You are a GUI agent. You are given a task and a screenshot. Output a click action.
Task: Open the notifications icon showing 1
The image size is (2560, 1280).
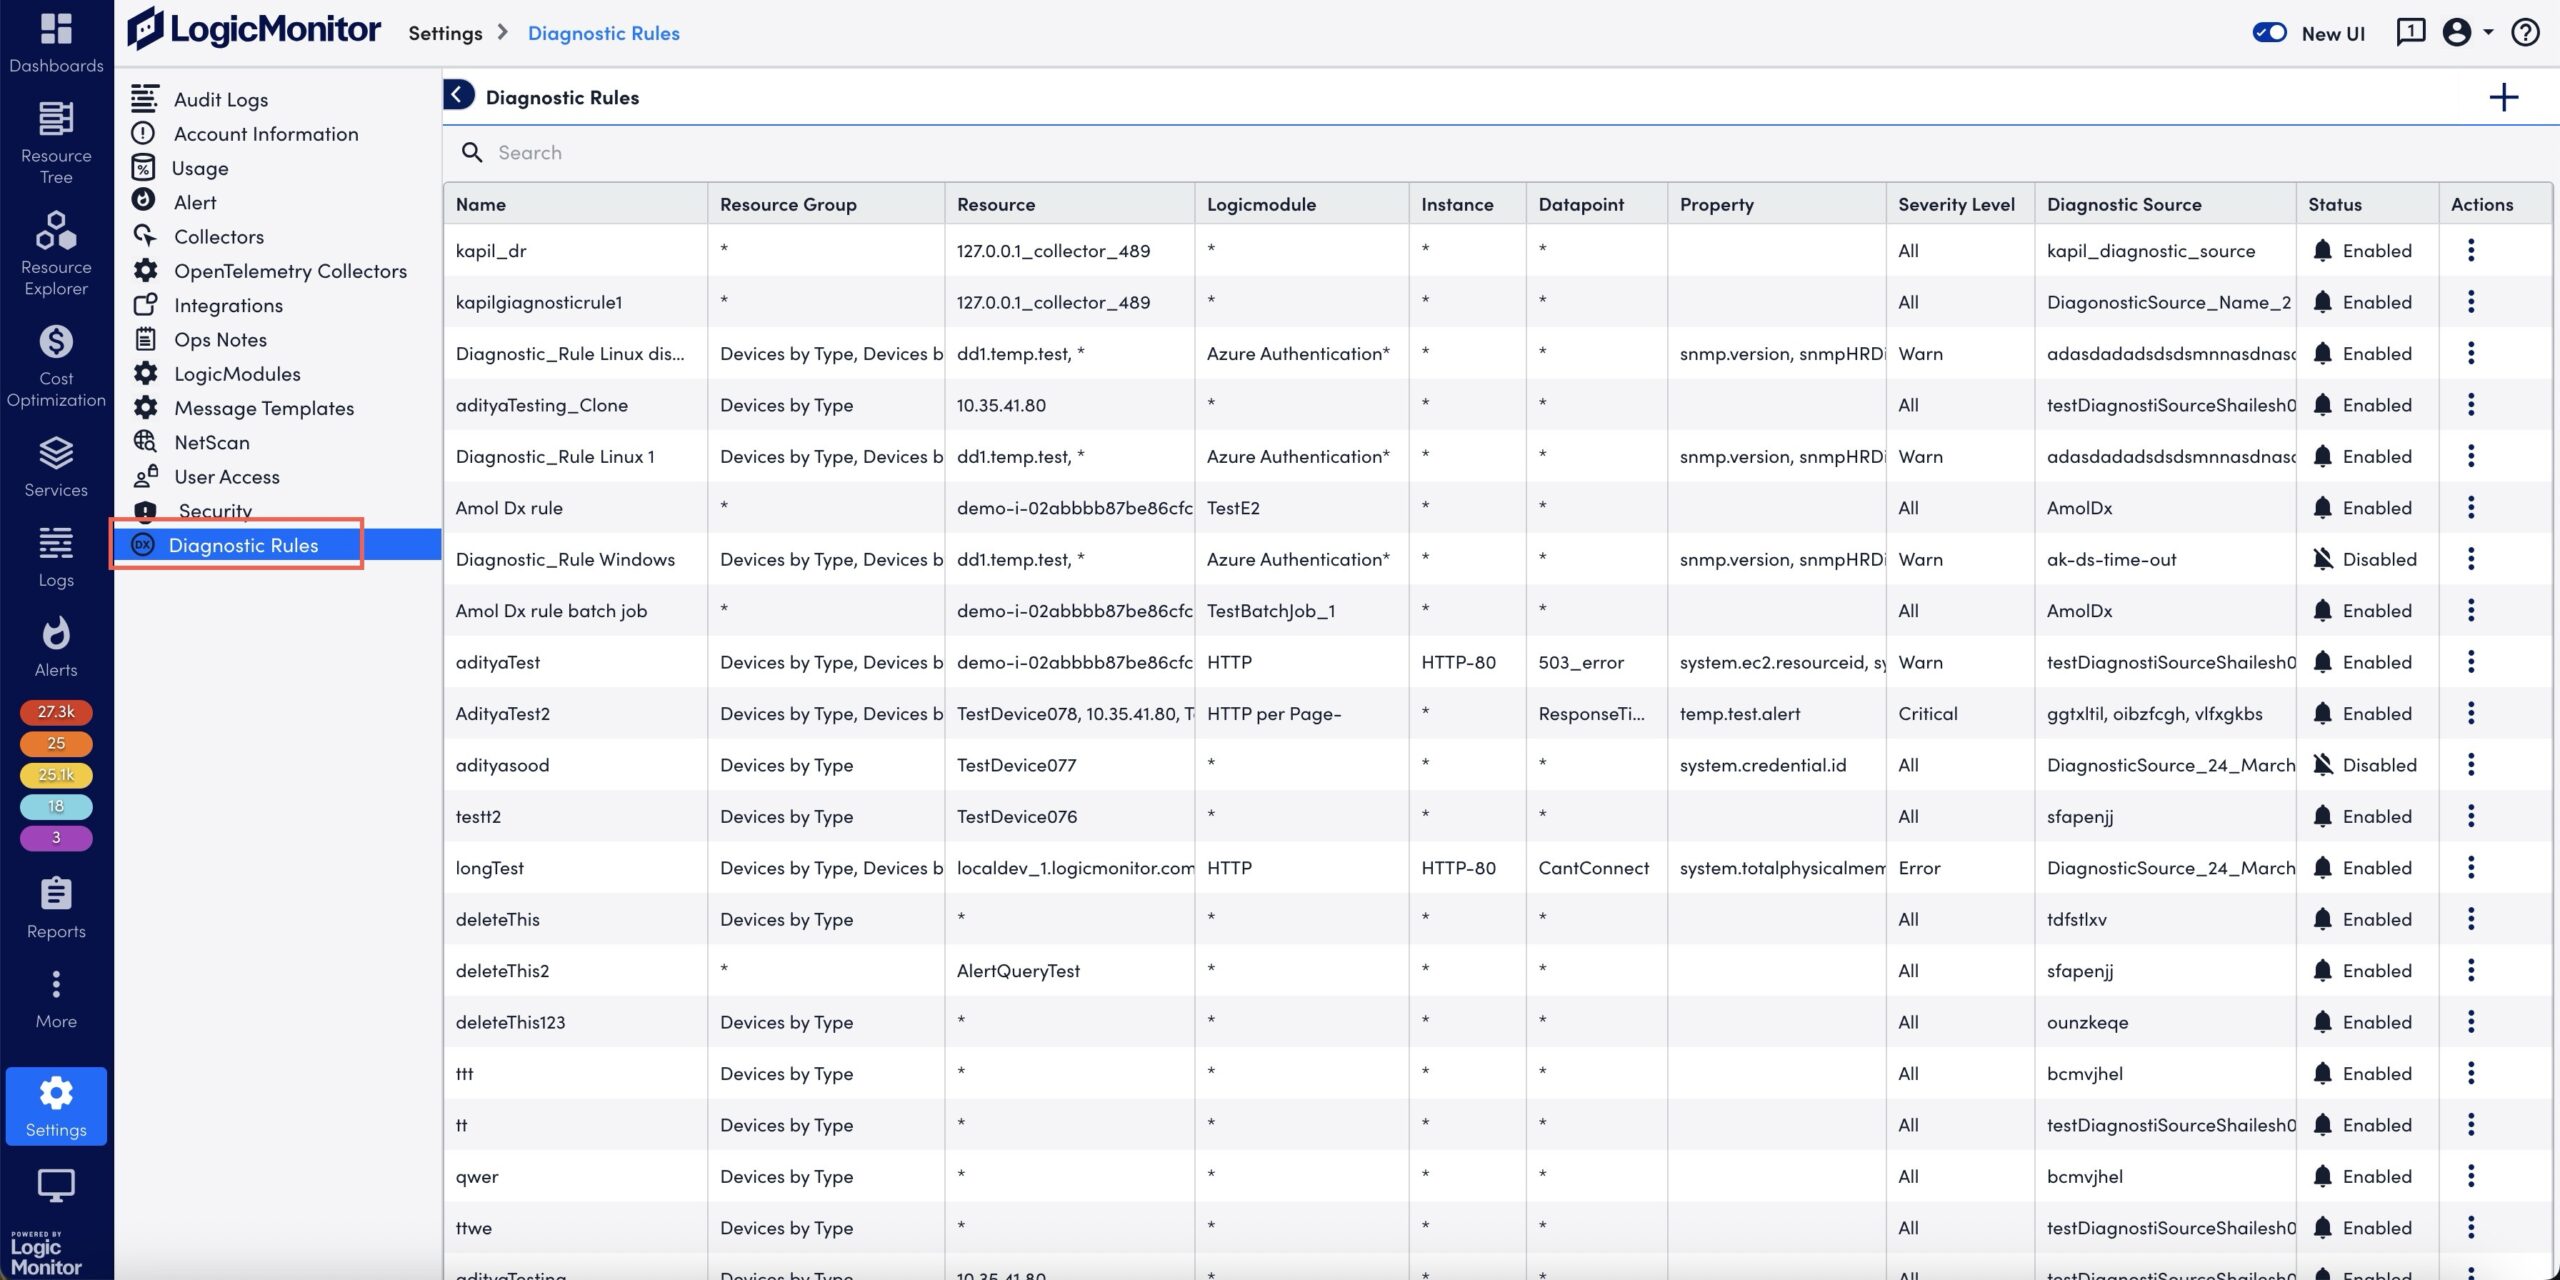2410,31
